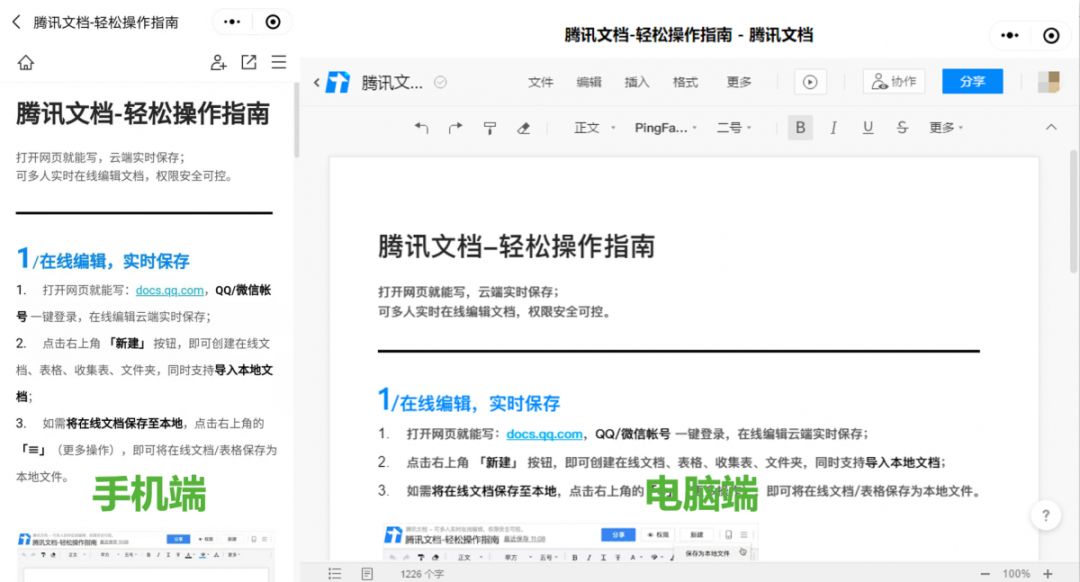Open docs.qq.com link in the mobile document
The width and height of the screenshot is (1080, 582).
169,291
